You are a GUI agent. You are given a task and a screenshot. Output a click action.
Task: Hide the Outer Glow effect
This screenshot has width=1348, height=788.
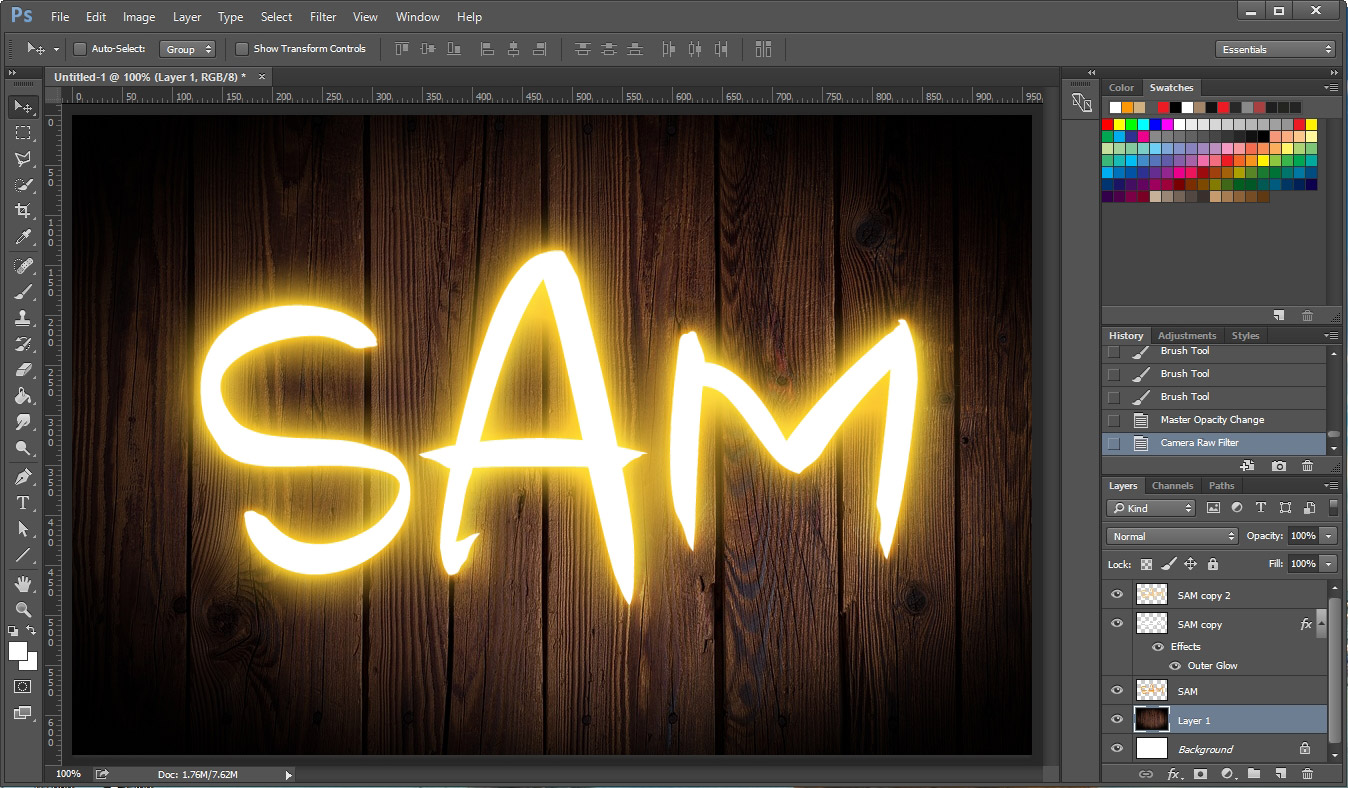tap(1175, 666)
